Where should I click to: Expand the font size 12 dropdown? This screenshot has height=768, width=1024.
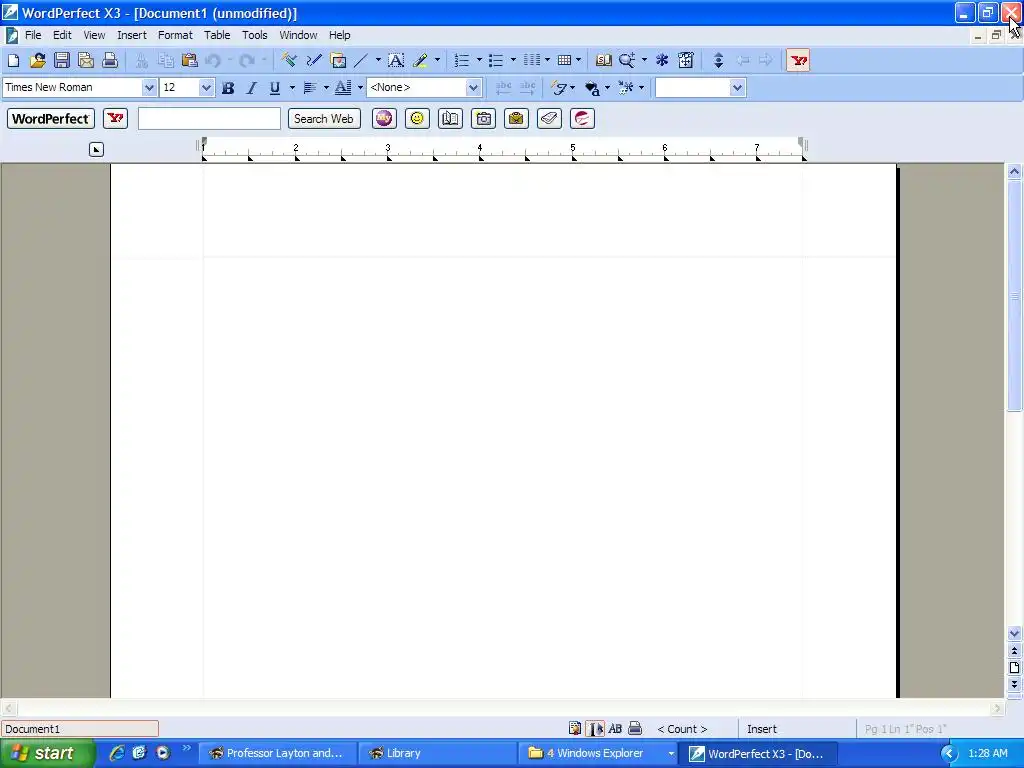(206, 88)
